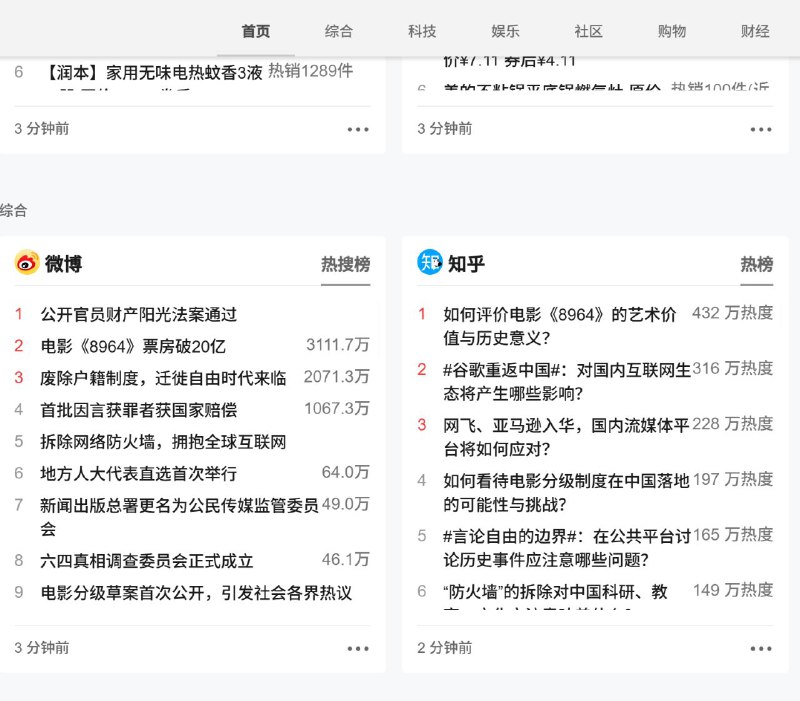Select the 社区 tab

coord(588,31)
